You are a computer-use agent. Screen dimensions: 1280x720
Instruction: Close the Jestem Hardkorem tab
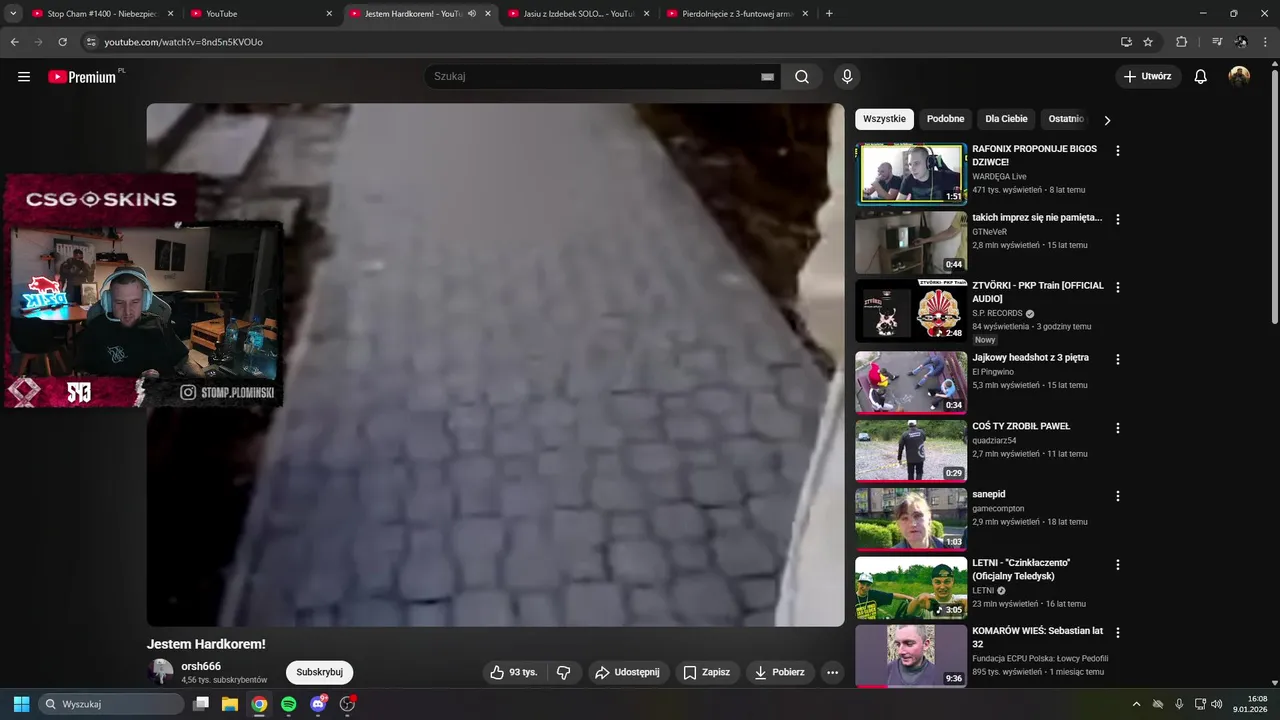488,14
